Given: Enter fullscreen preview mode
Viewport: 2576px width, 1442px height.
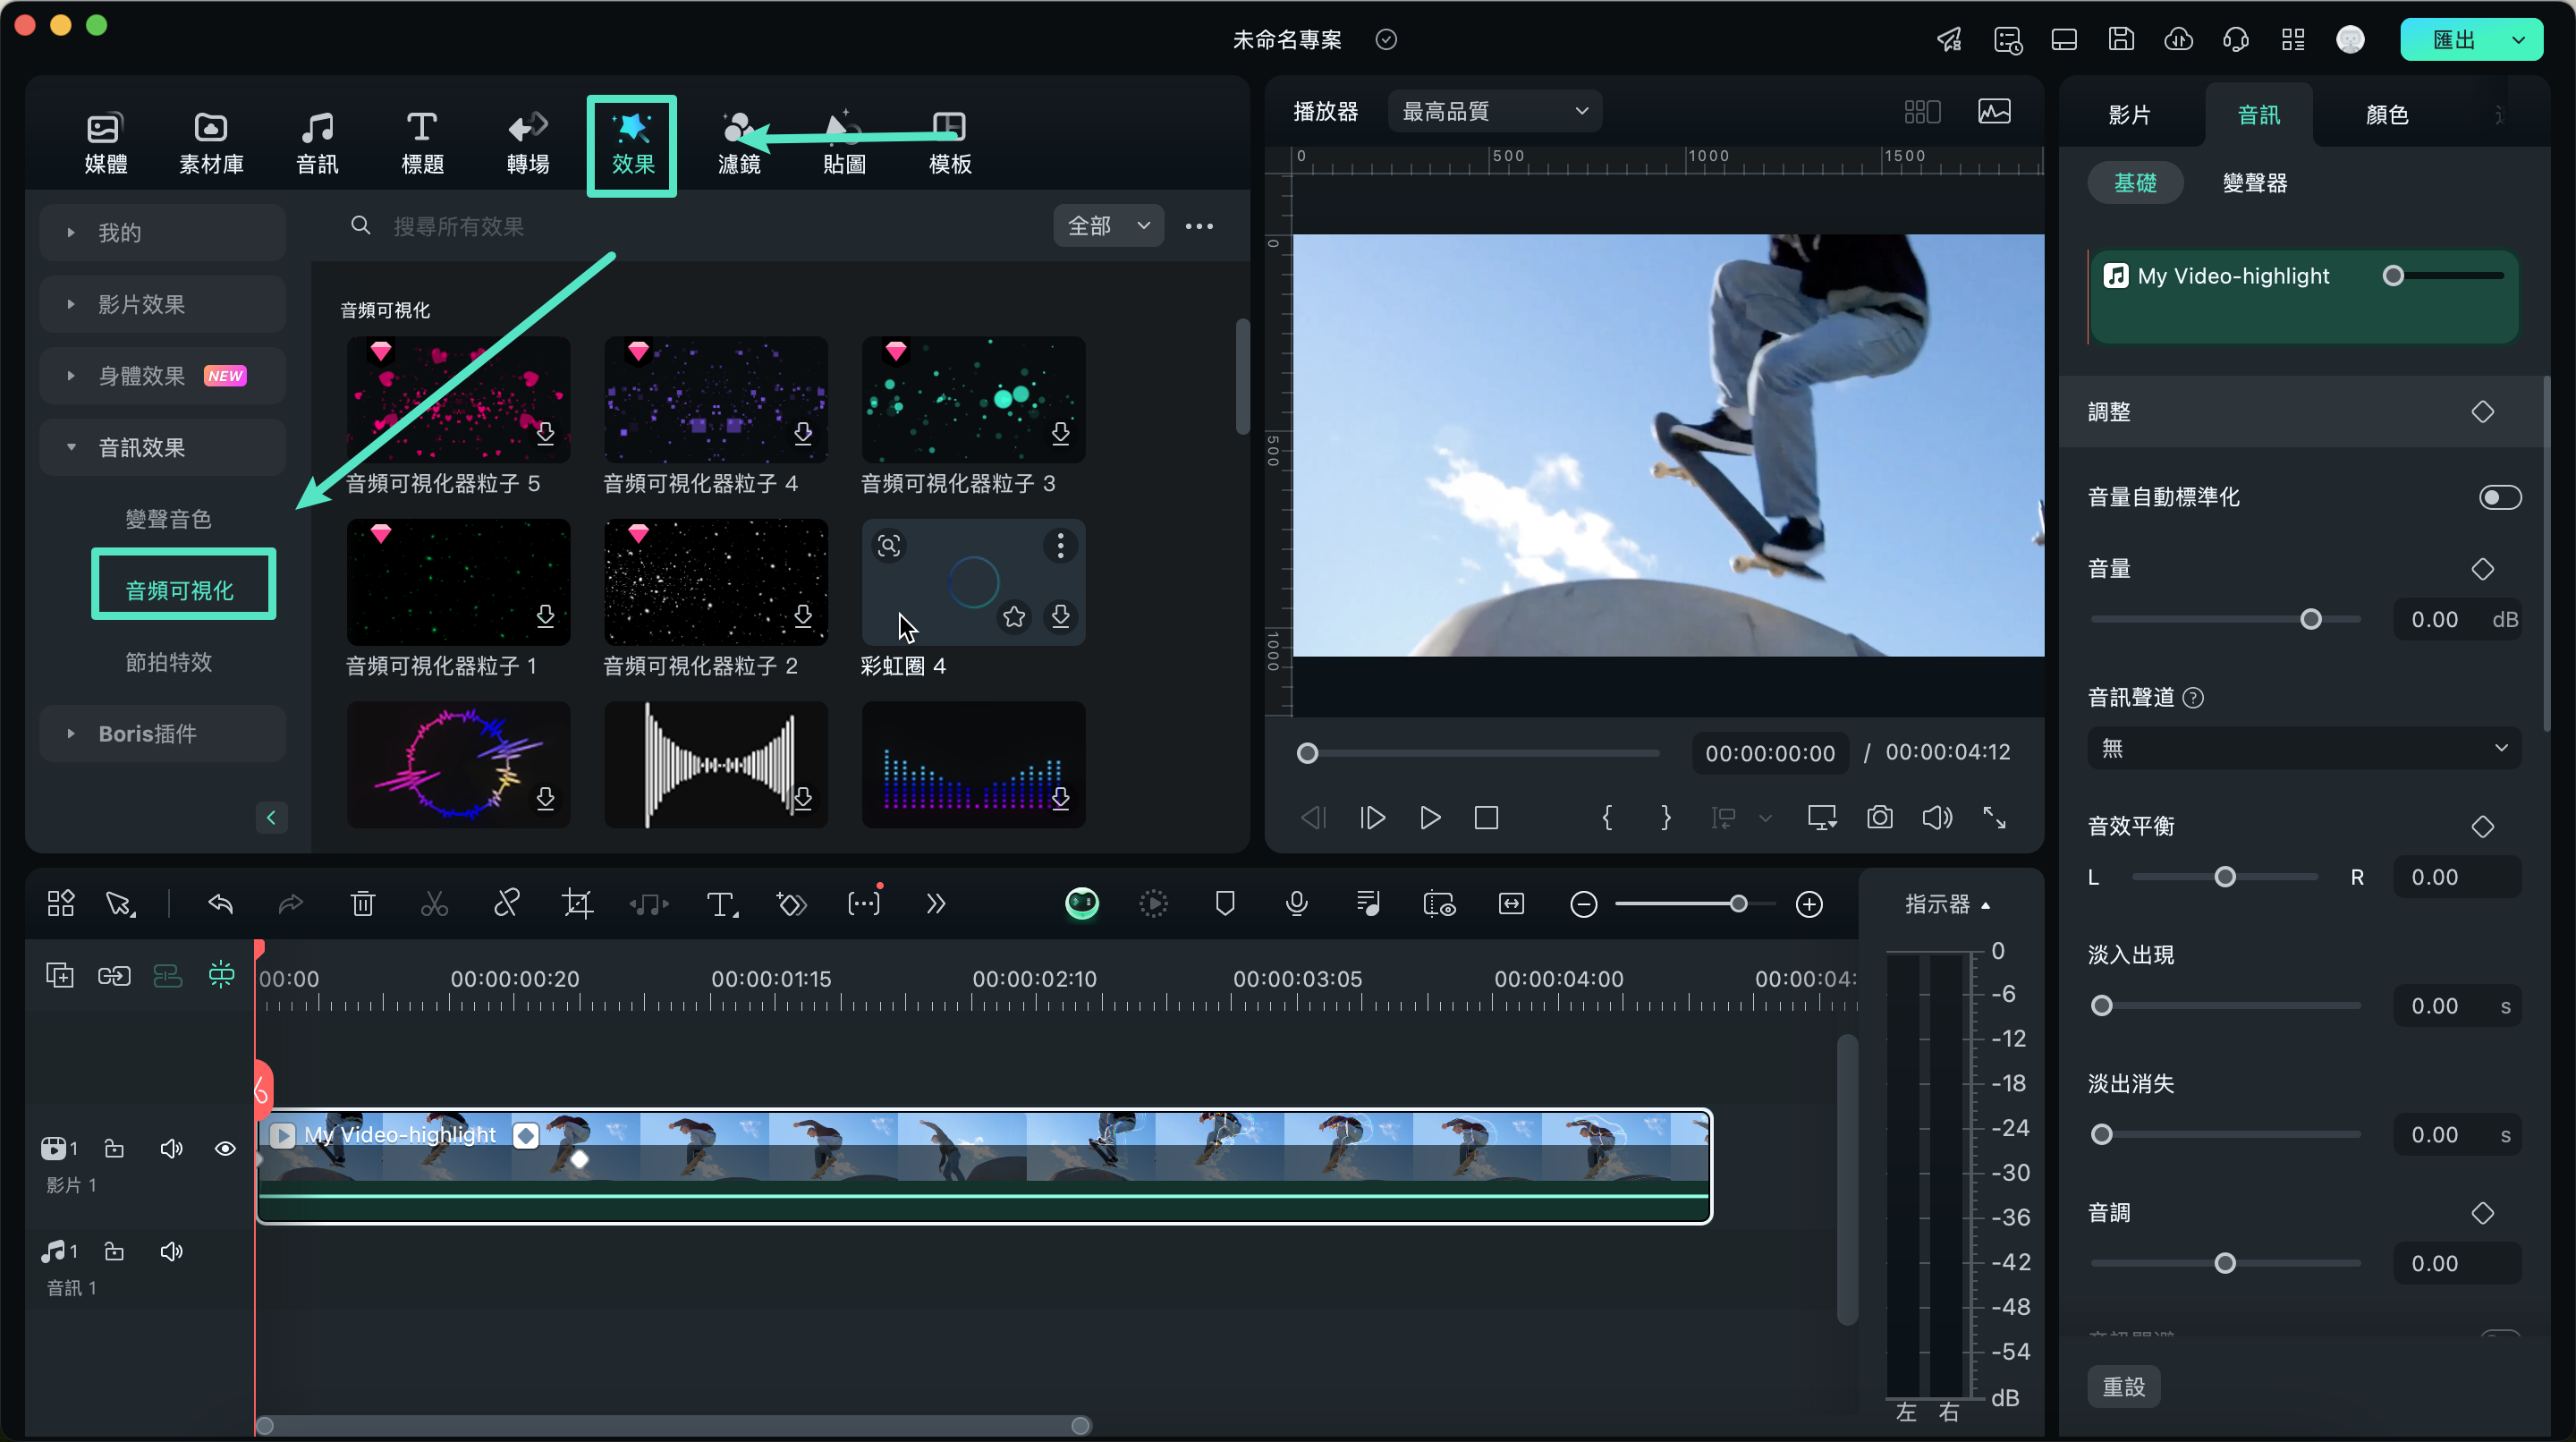Looking at the screenshot, I should pos(1994,818).
